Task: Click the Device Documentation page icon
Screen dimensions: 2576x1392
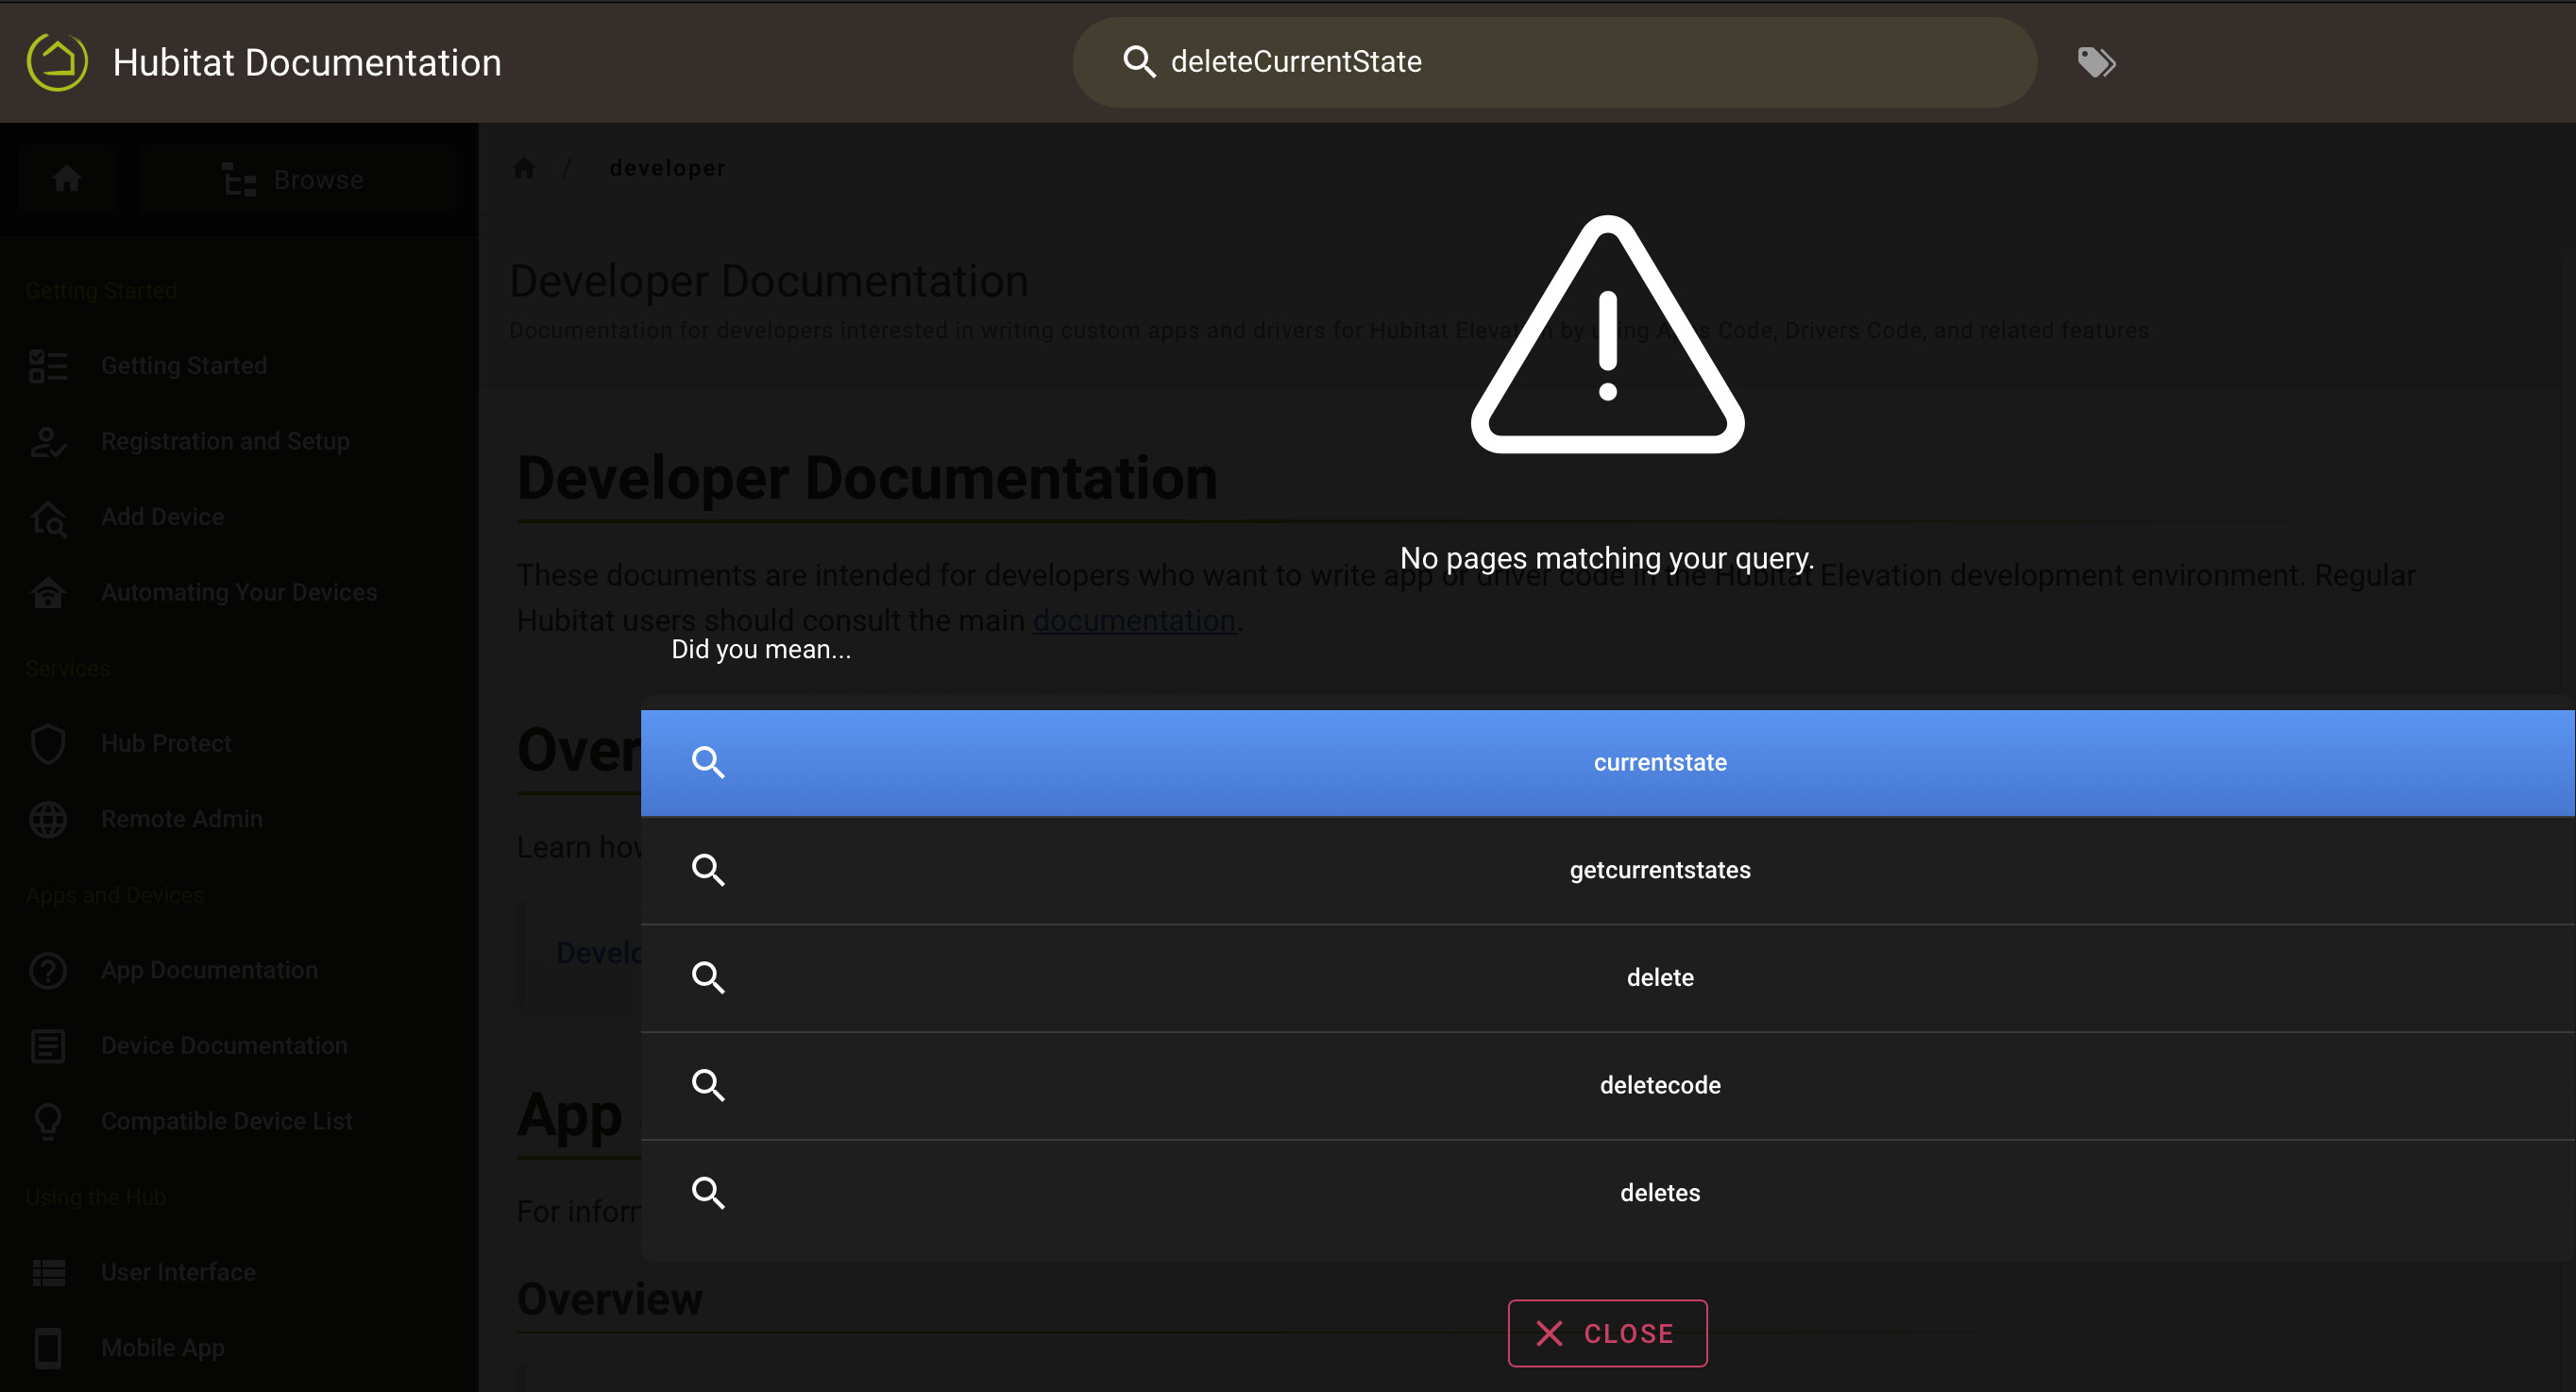Action: click(x=48, y=1046)
